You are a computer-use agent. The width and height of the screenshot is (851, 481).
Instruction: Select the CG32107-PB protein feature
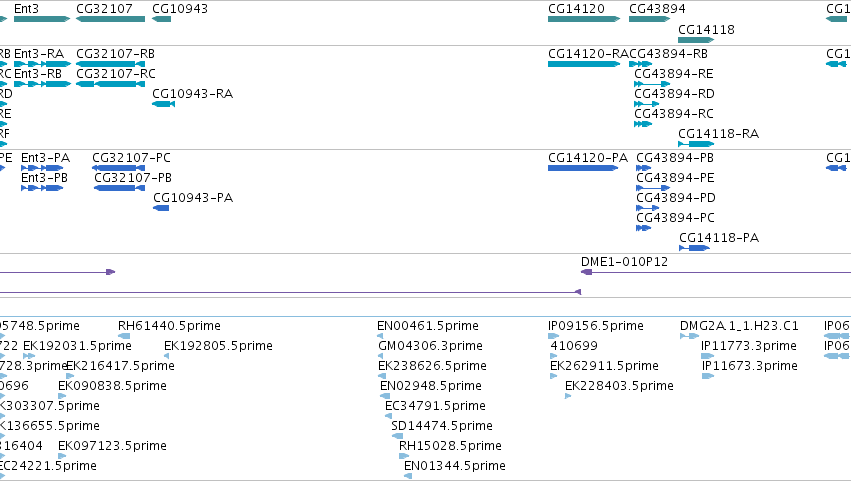pos(119,188)
